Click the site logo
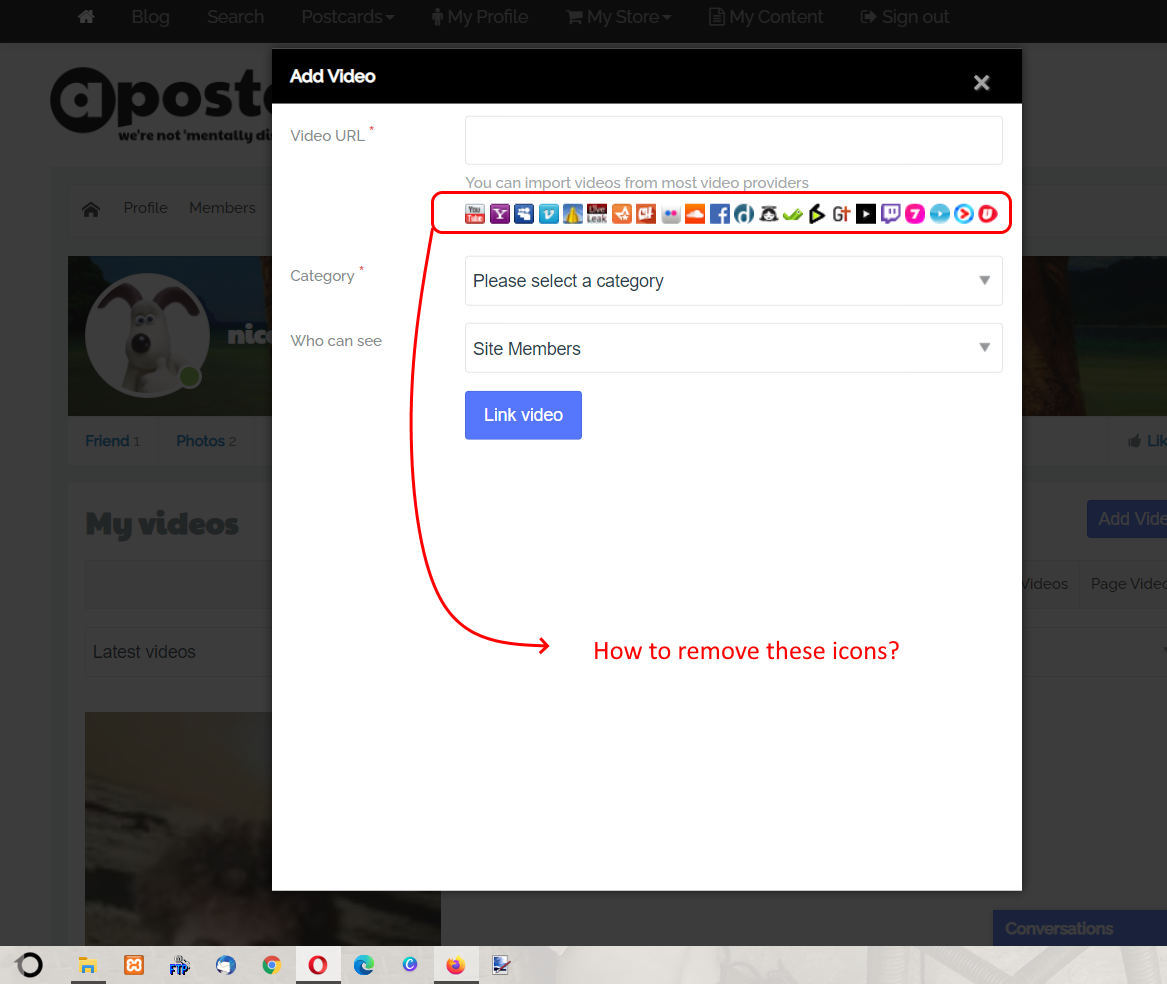 pos(161,104)
